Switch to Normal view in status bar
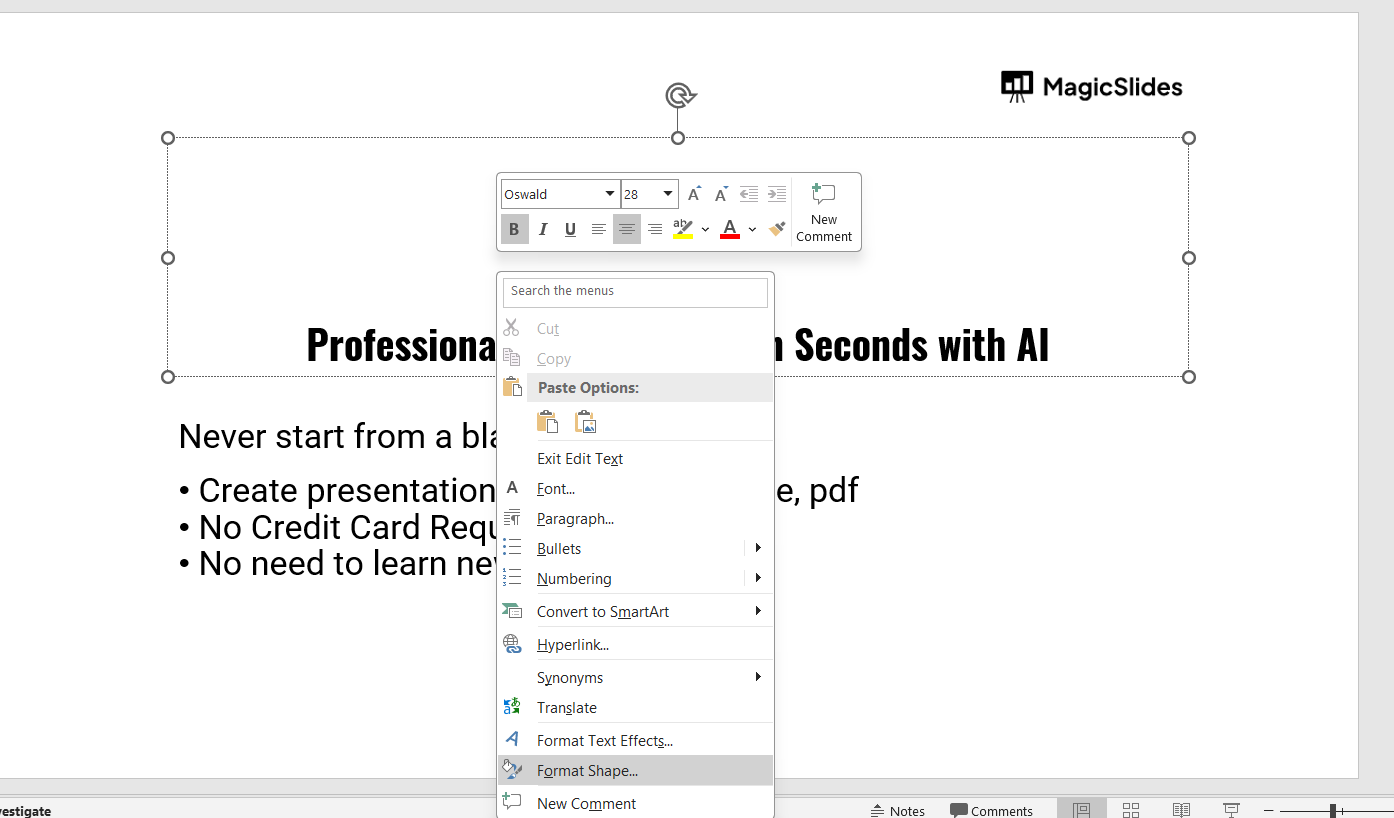1394x818 pixels. pyautogui.click(x=1081, y=809)
